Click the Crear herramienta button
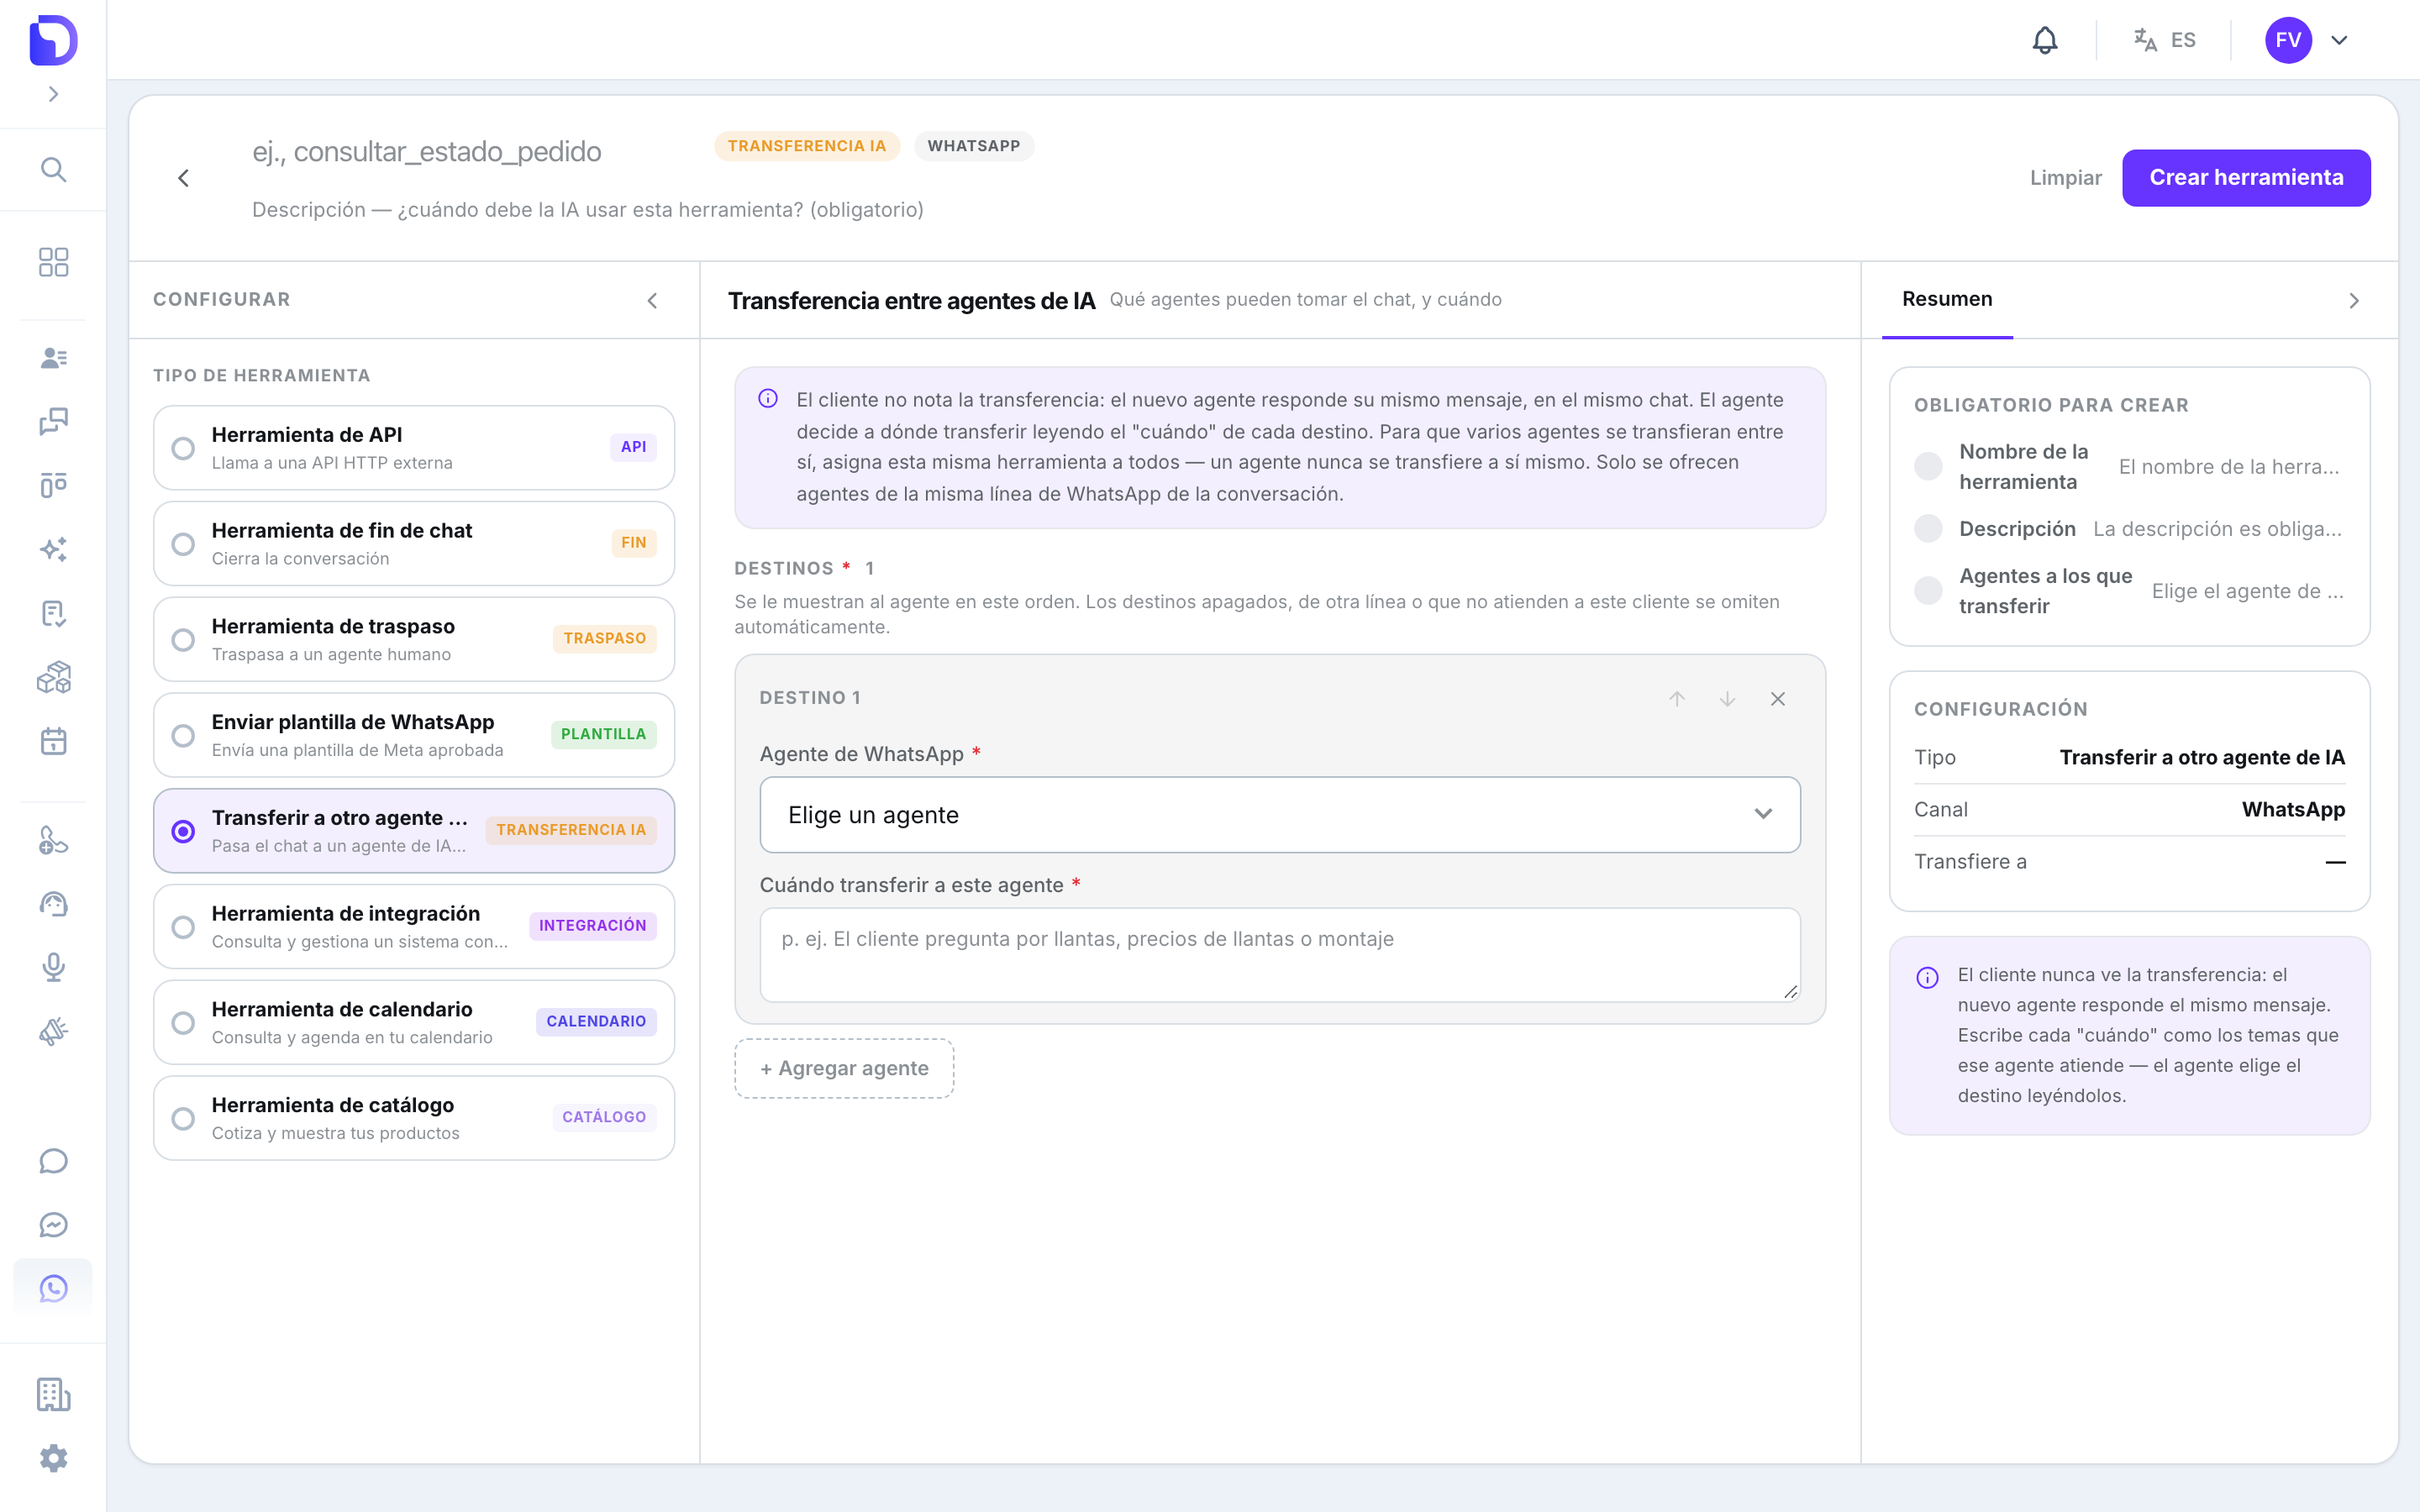Viewport: 2420px width, 1512px height. (2245, 178)
